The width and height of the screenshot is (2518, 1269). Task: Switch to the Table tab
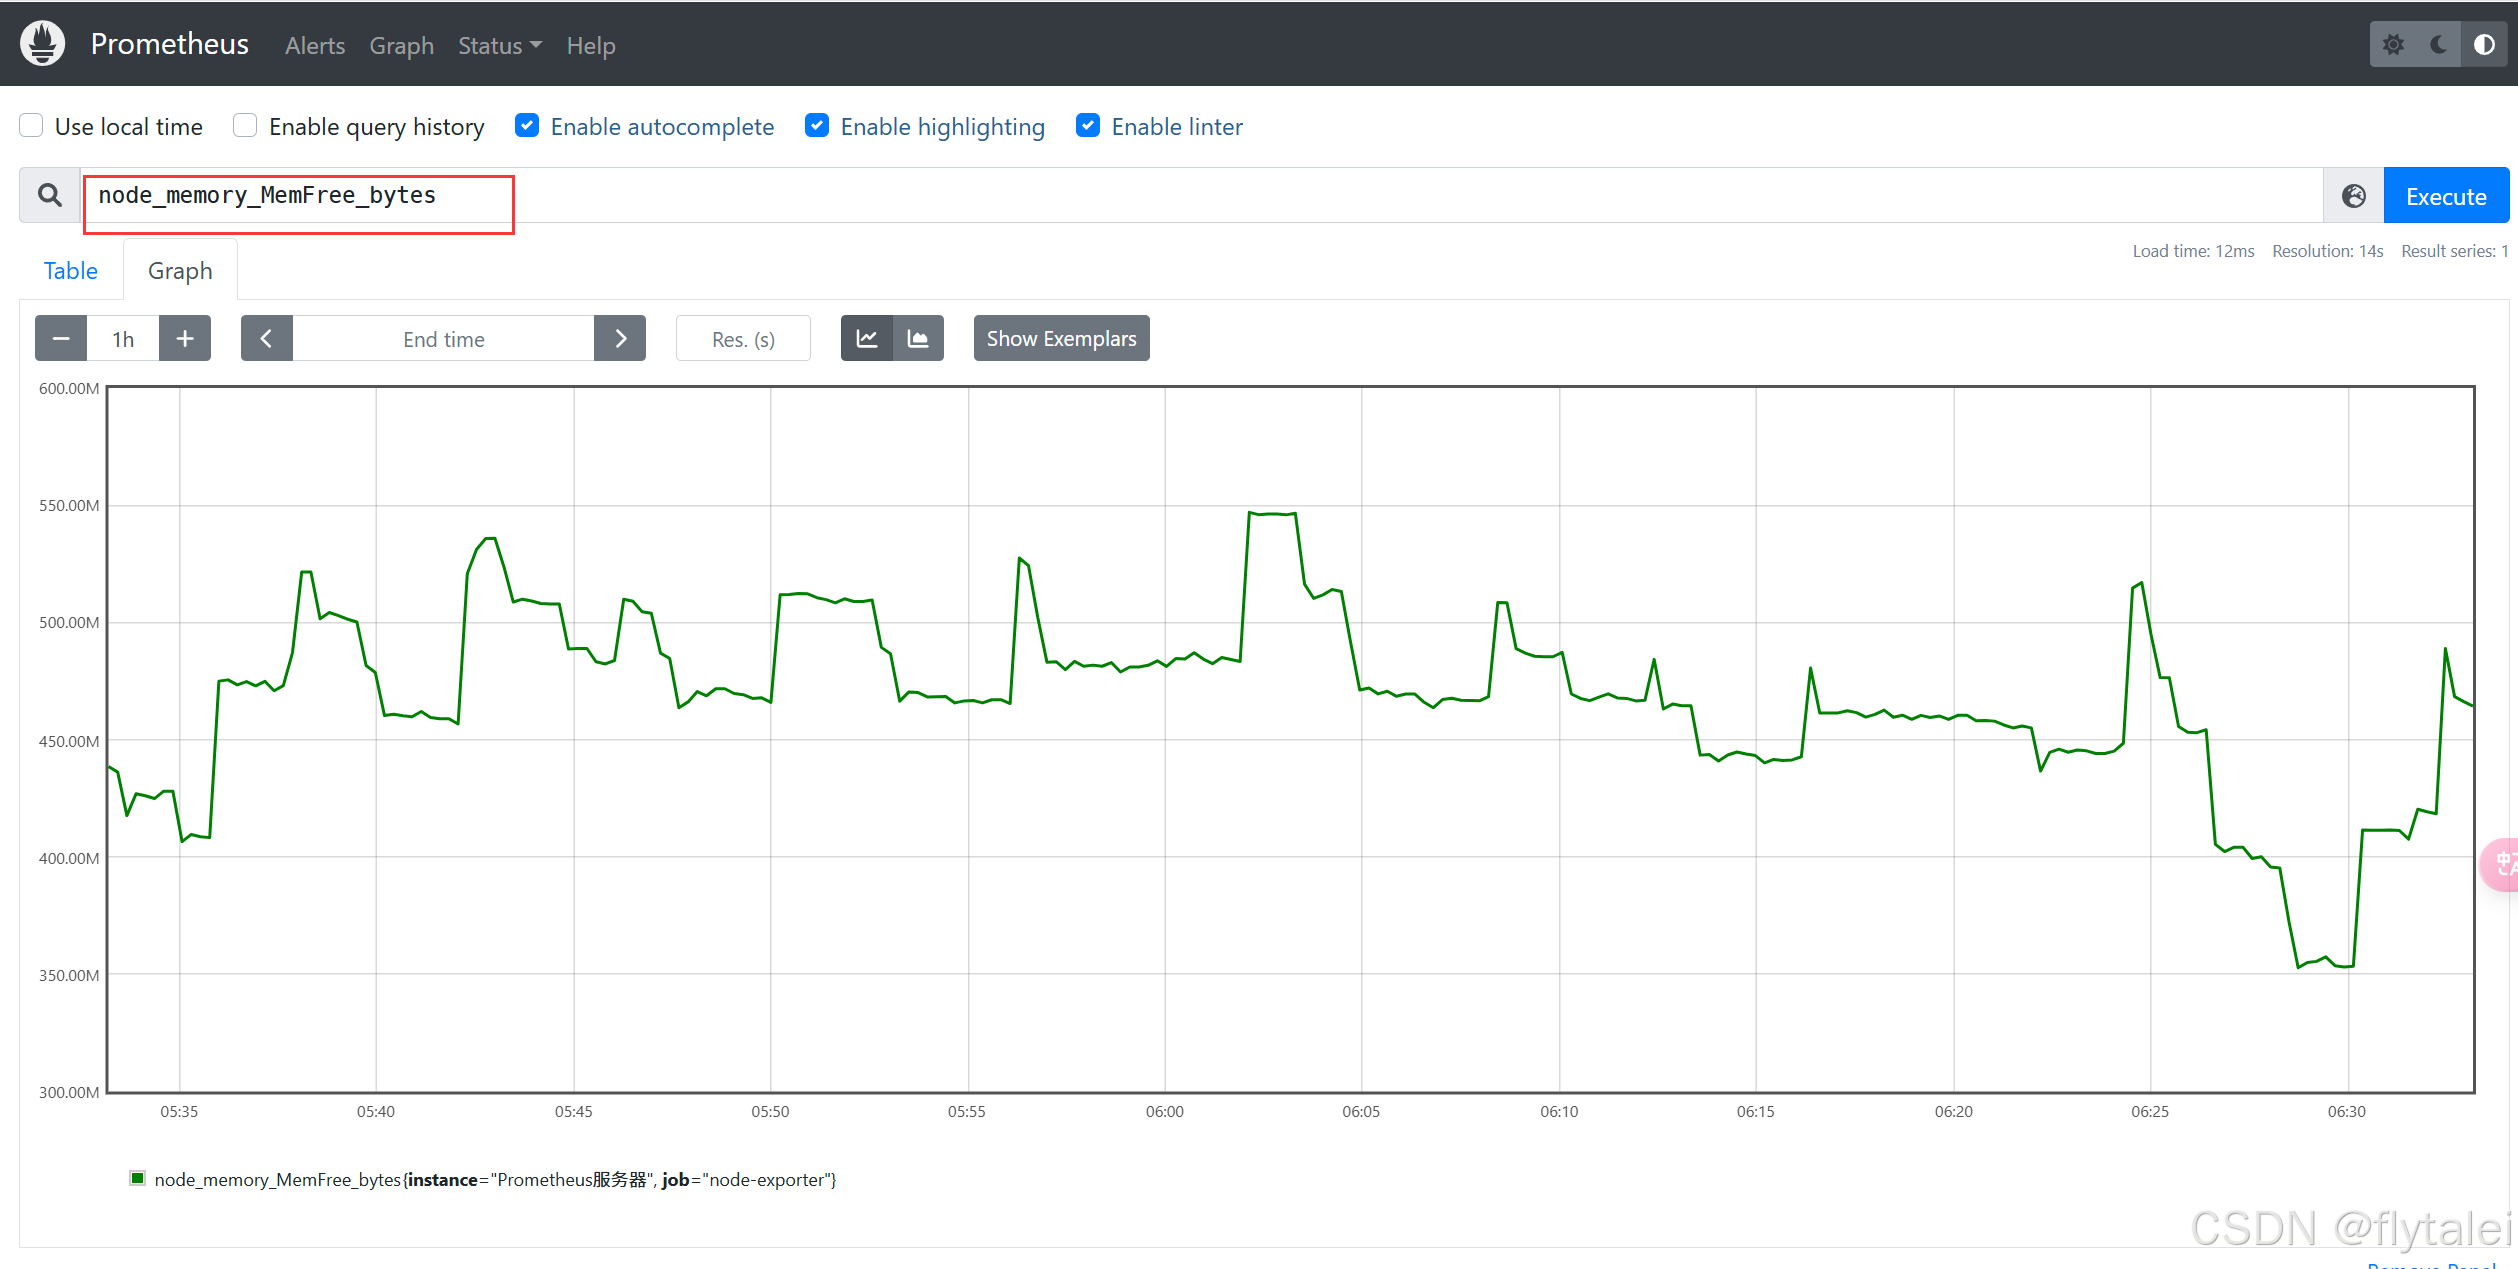coord(71,271)
